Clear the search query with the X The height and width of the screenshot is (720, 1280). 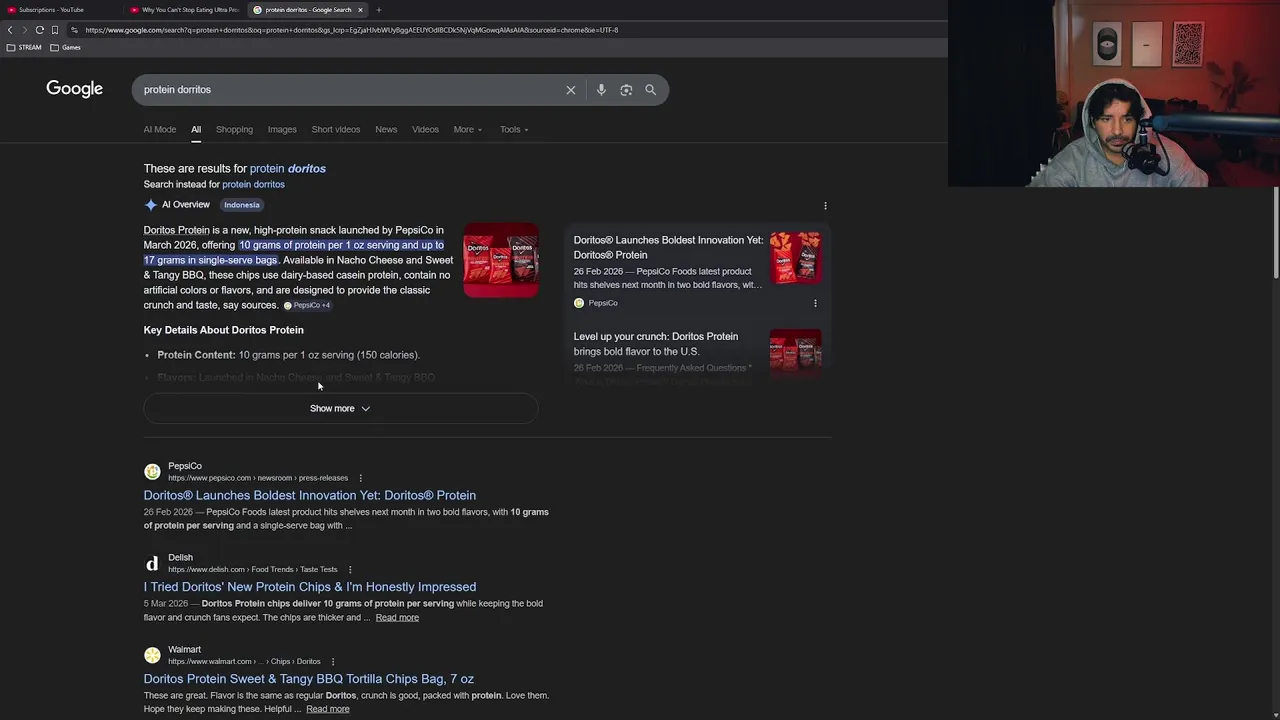pyautogui.click(x=571, y=90)
